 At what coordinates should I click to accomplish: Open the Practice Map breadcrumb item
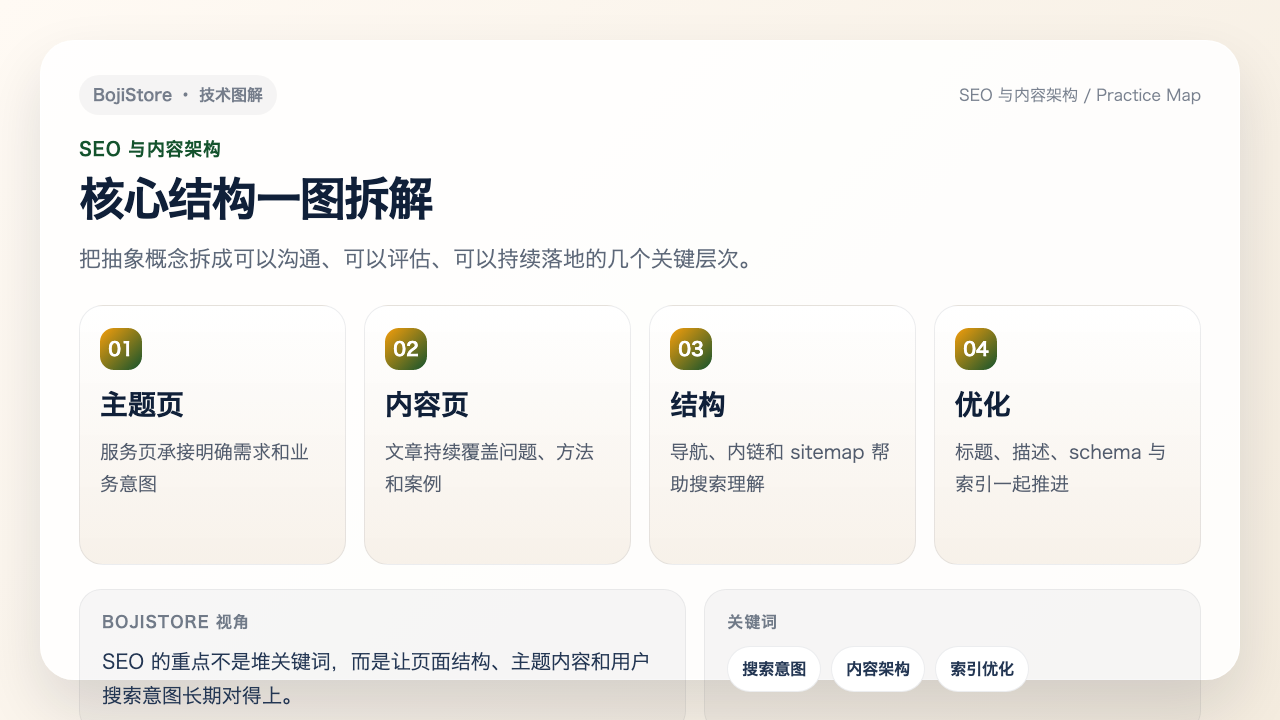pos(1148,95)
